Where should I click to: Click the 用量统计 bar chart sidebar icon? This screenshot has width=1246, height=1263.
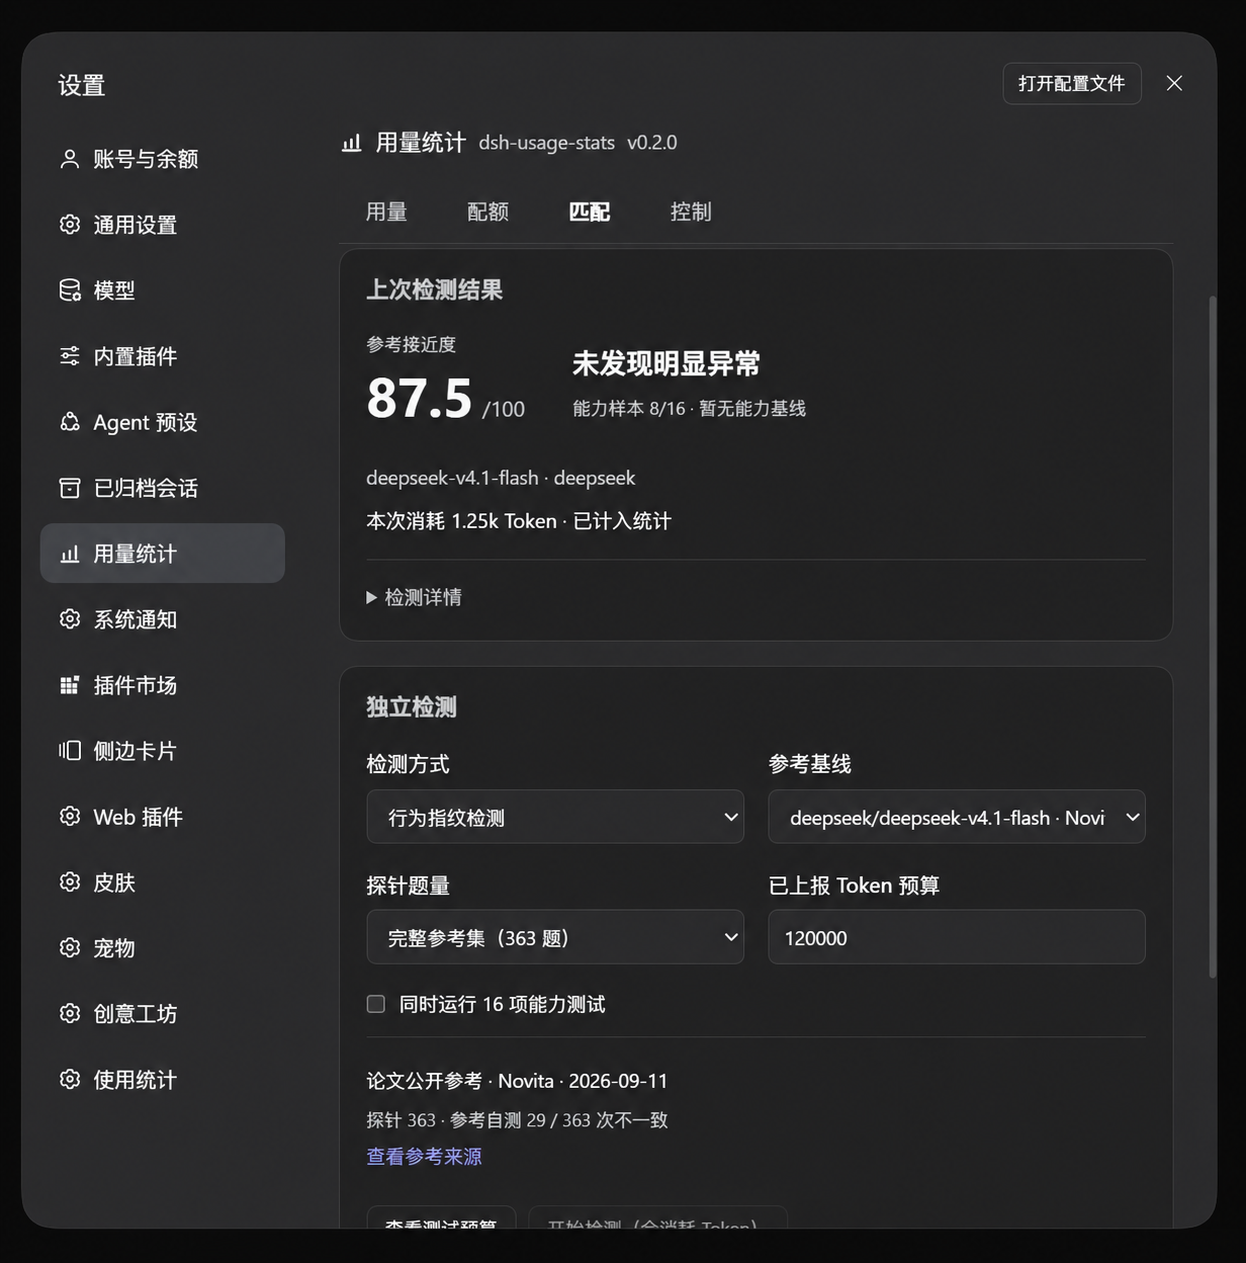(69, 553)
